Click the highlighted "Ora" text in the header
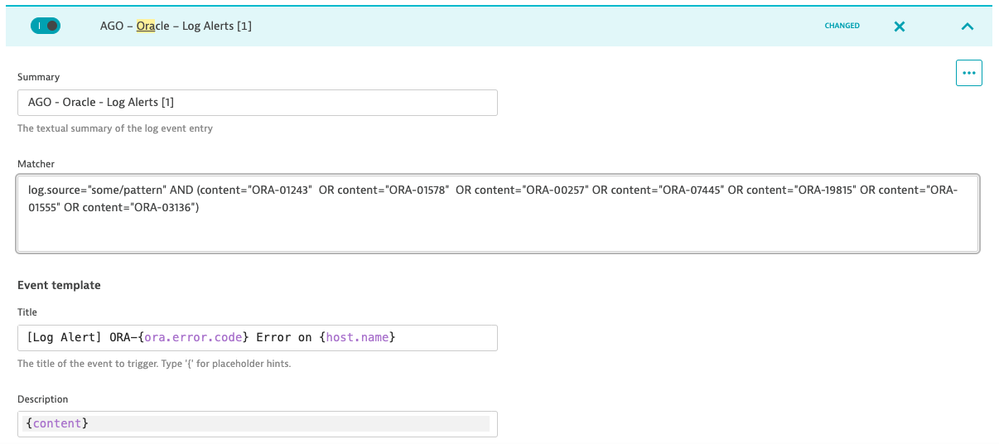 tap(146, 26)
